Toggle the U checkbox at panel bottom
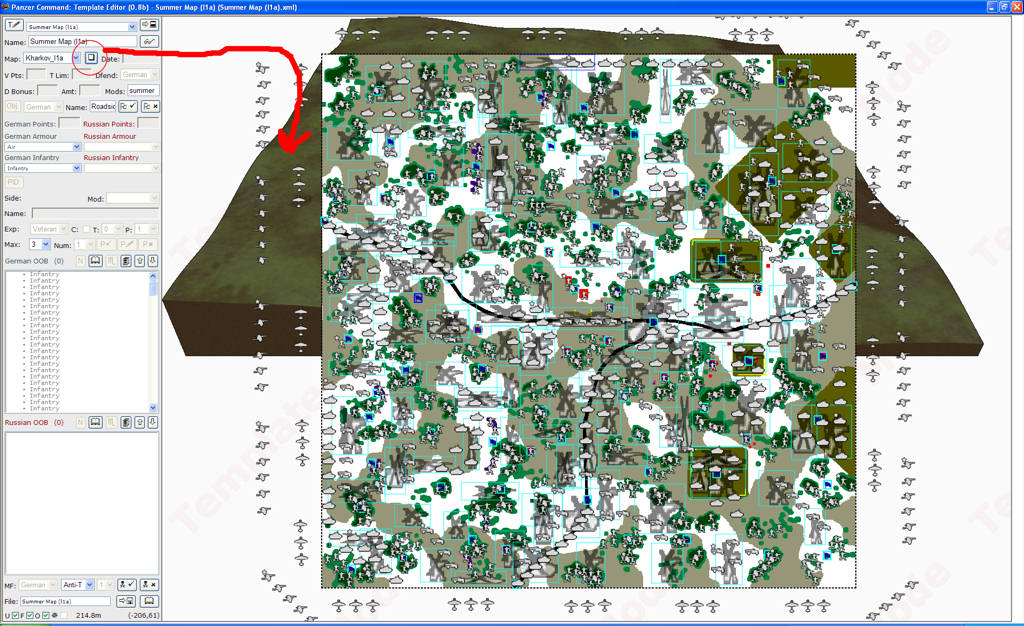This screenshot has width=1024, height=626. point(16,616)
